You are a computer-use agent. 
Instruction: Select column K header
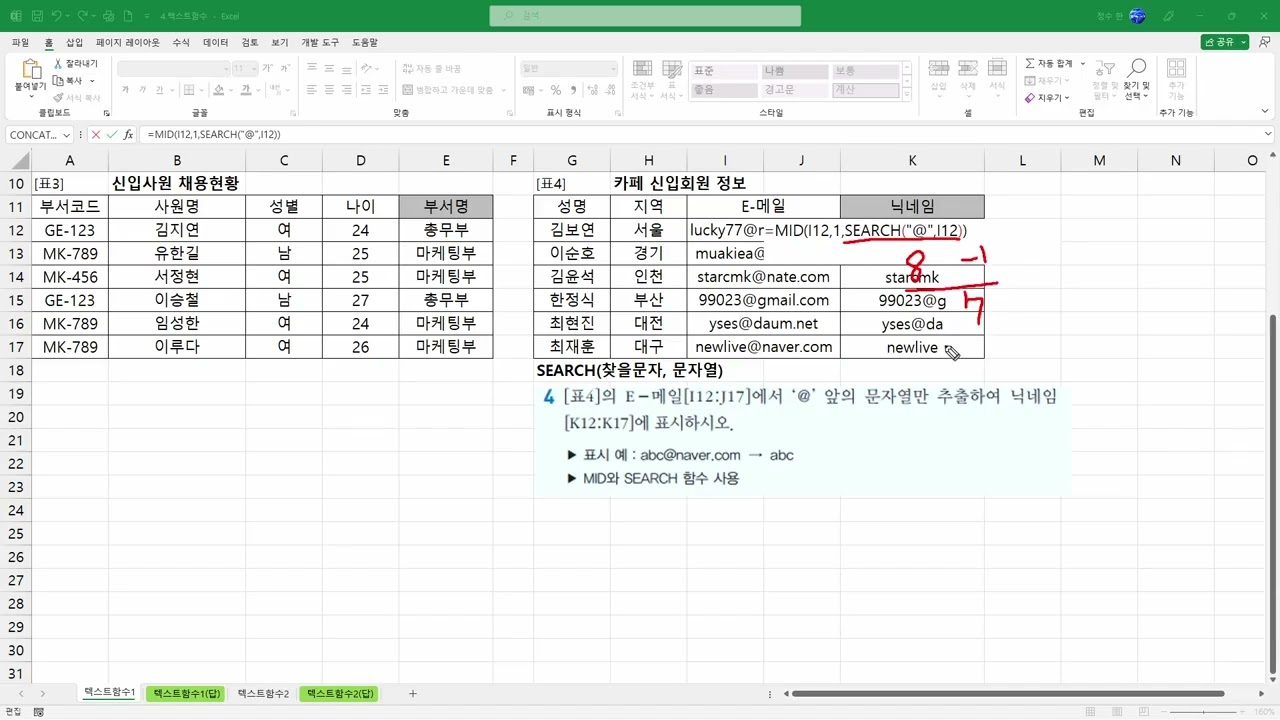click(x=912, y=160)
